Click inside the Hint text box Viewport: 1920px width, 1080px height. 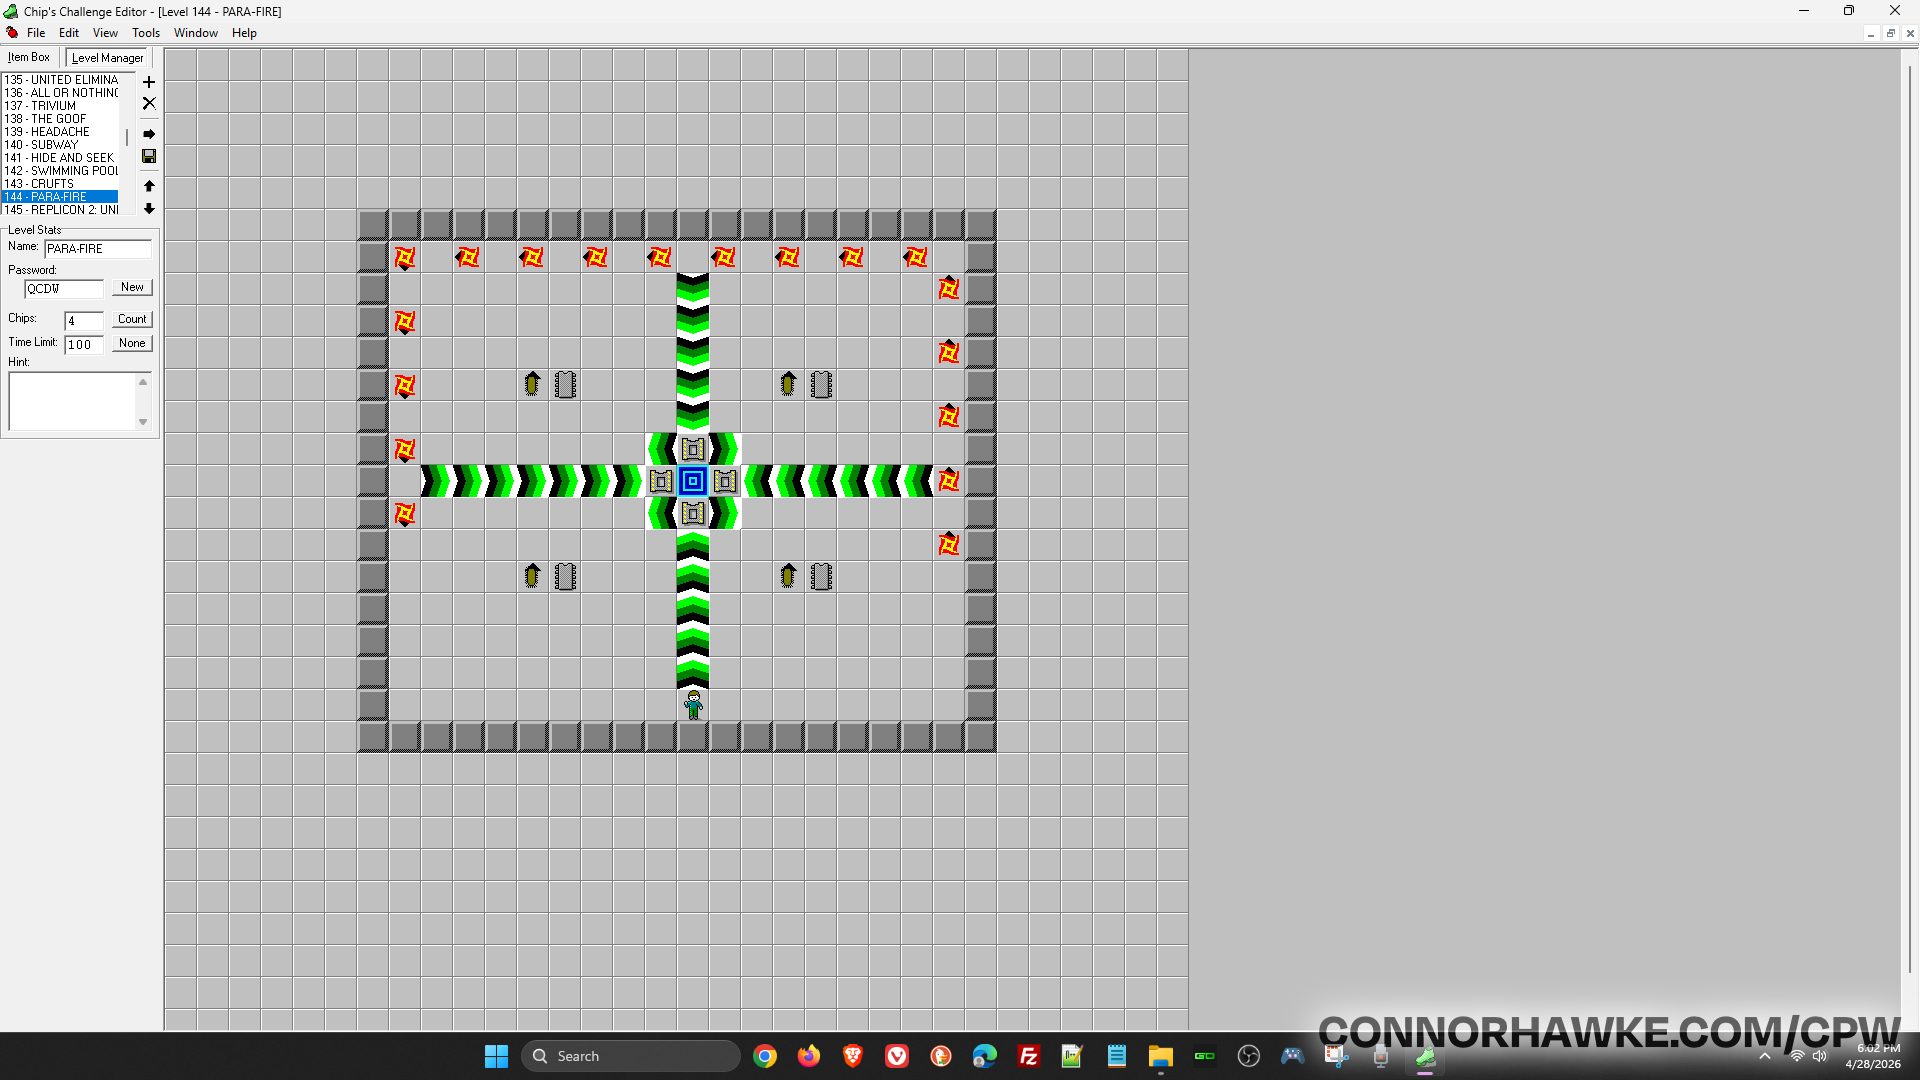(x=72, y=401)
